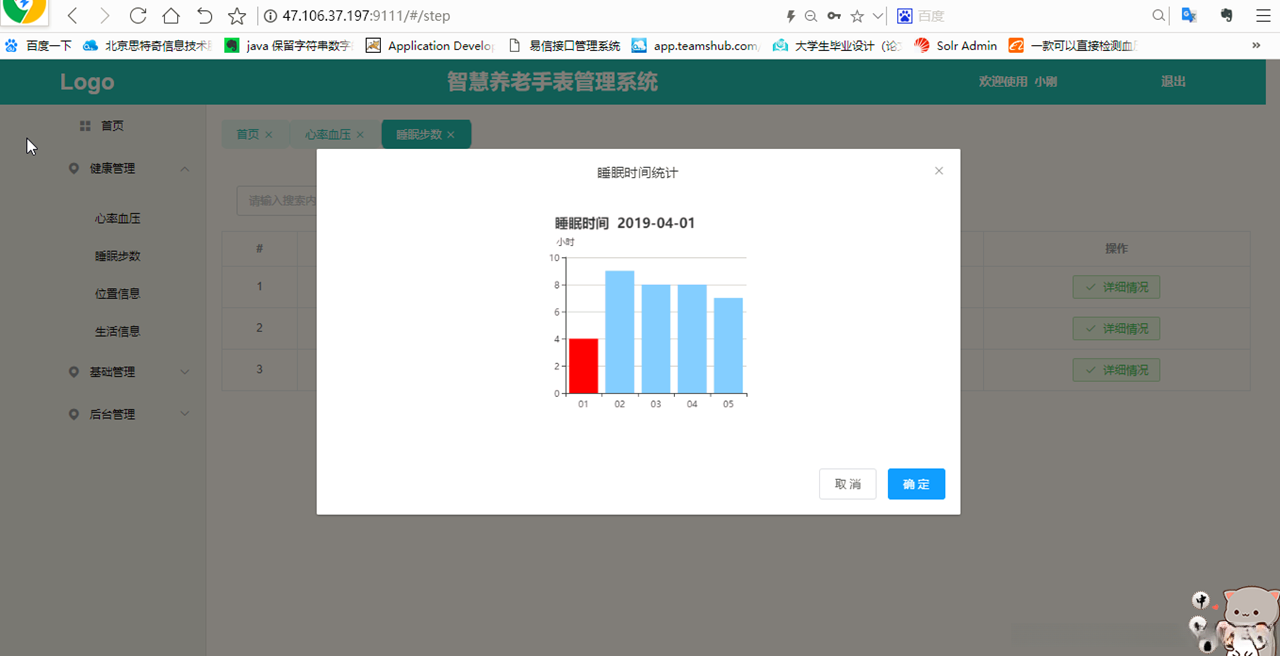Close the 心率血压 tab
The image size is (1280, 656).
pyautogui.click(x=360, y=133)
